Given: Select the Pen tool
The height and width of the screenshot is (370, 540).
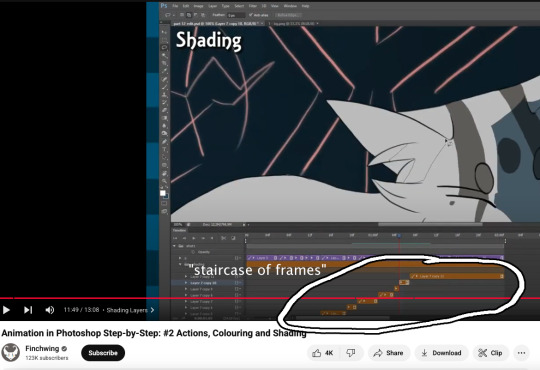Looking at the screenshot, I should (x=165, y=142).
